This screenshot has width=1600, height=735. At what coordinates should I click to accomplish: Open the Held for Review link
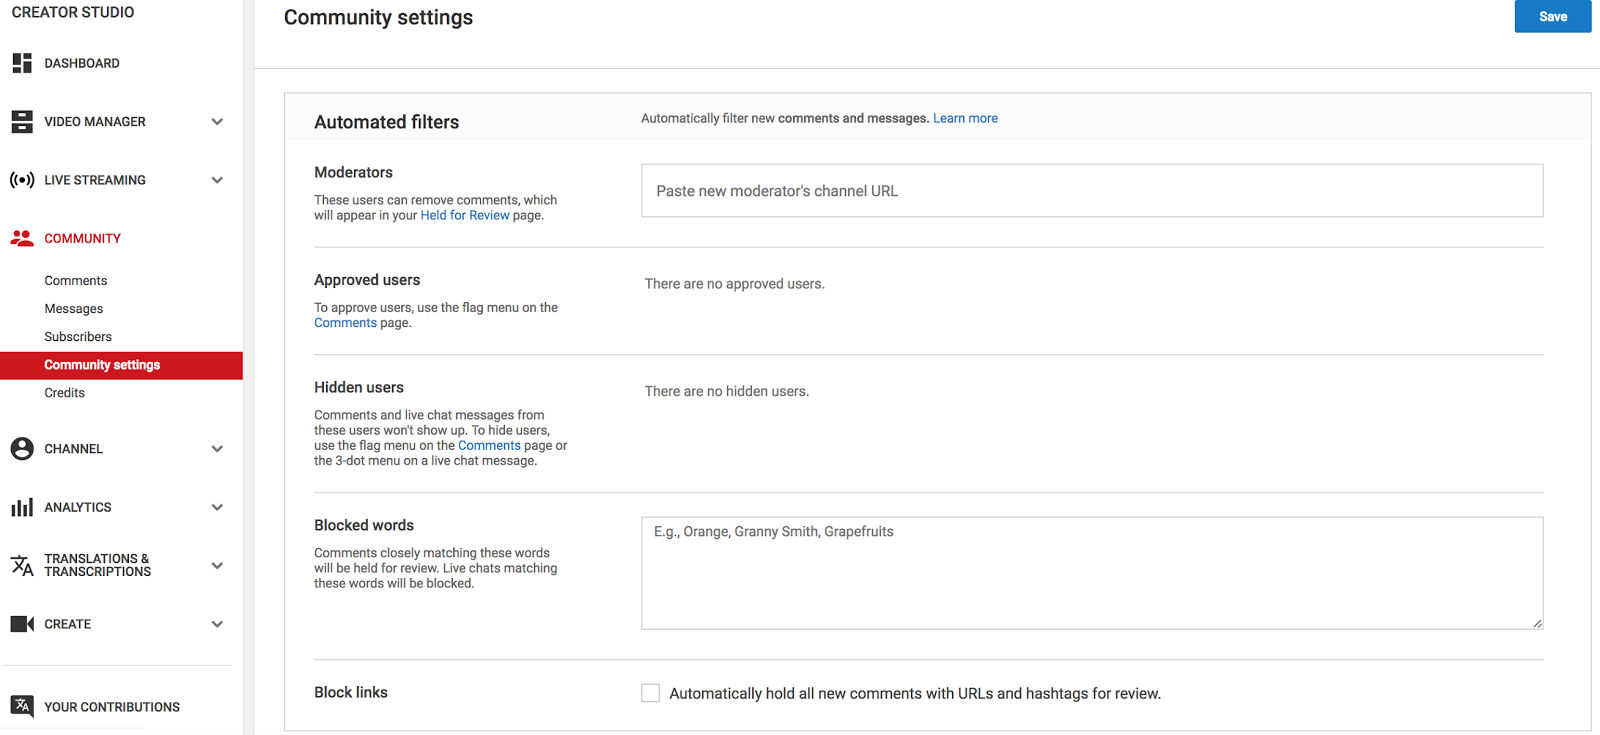tap(465, 215)
